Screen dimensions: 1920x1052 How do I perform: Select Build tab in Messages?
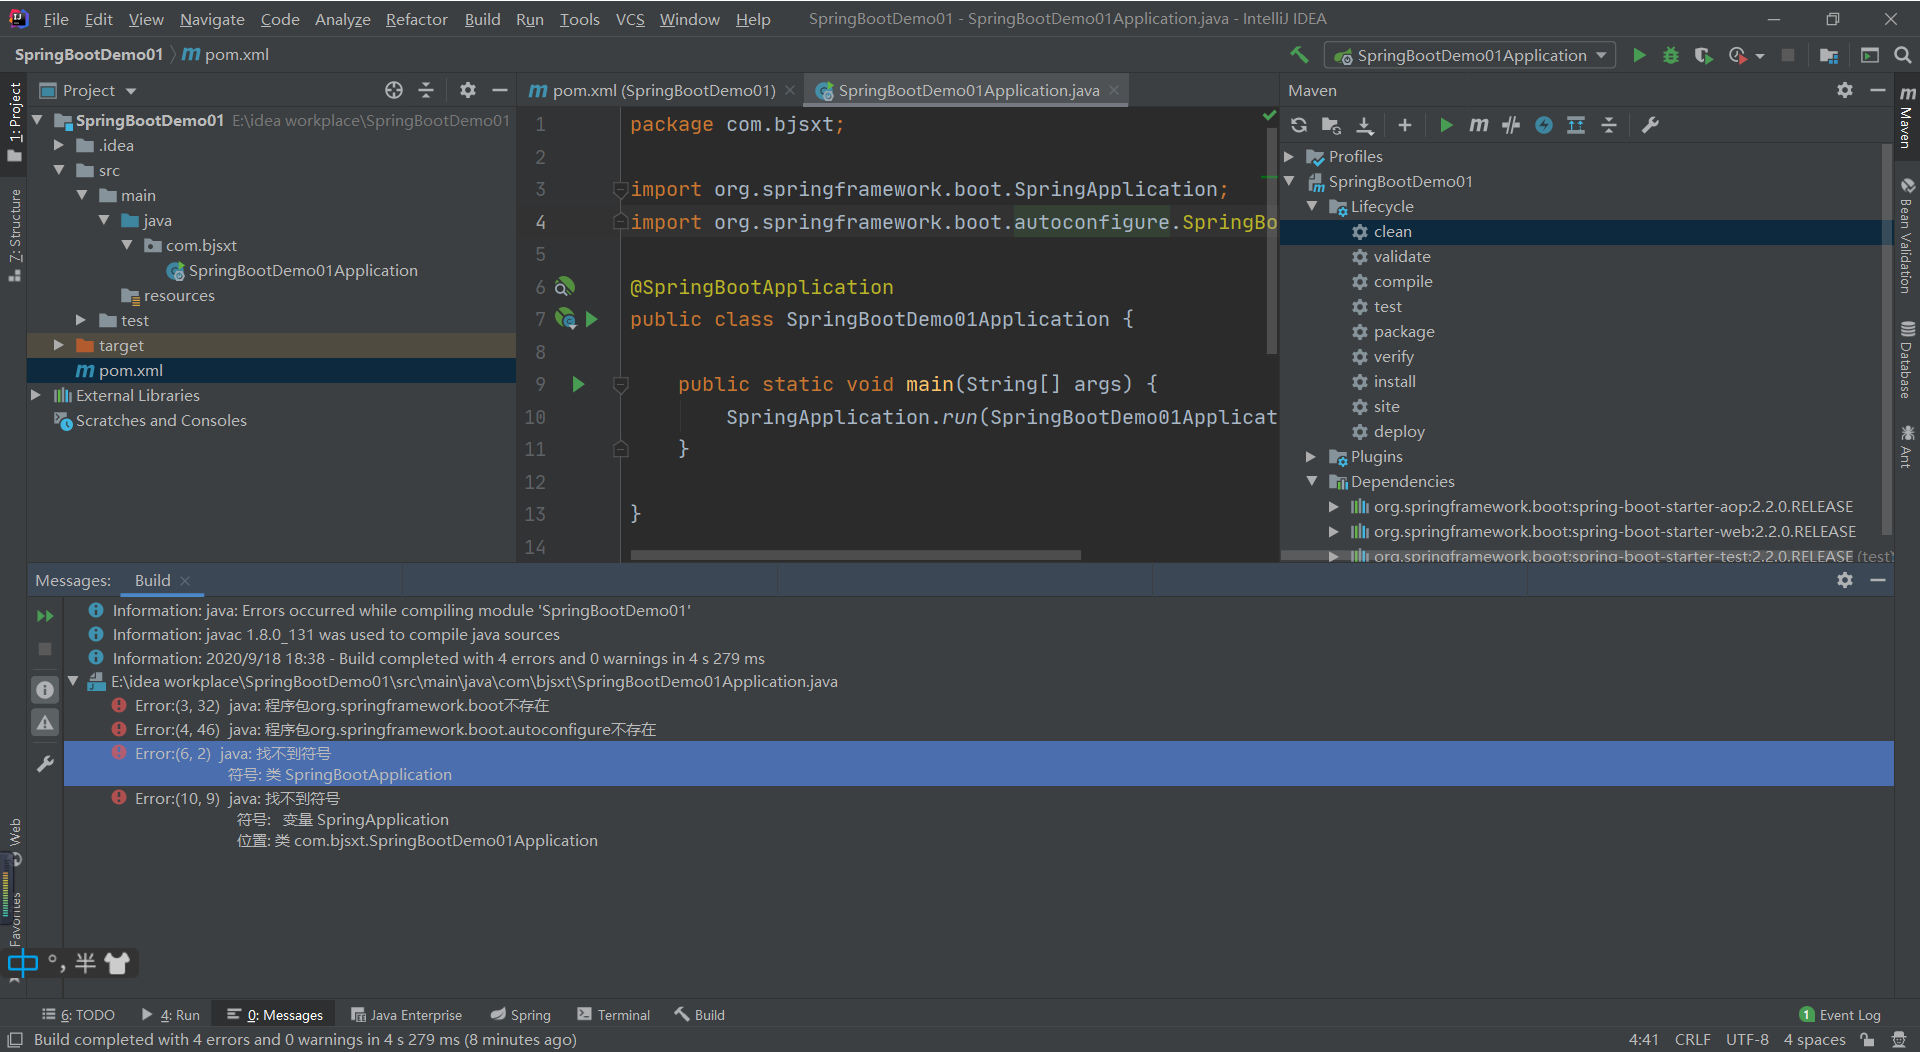[152, 580]
